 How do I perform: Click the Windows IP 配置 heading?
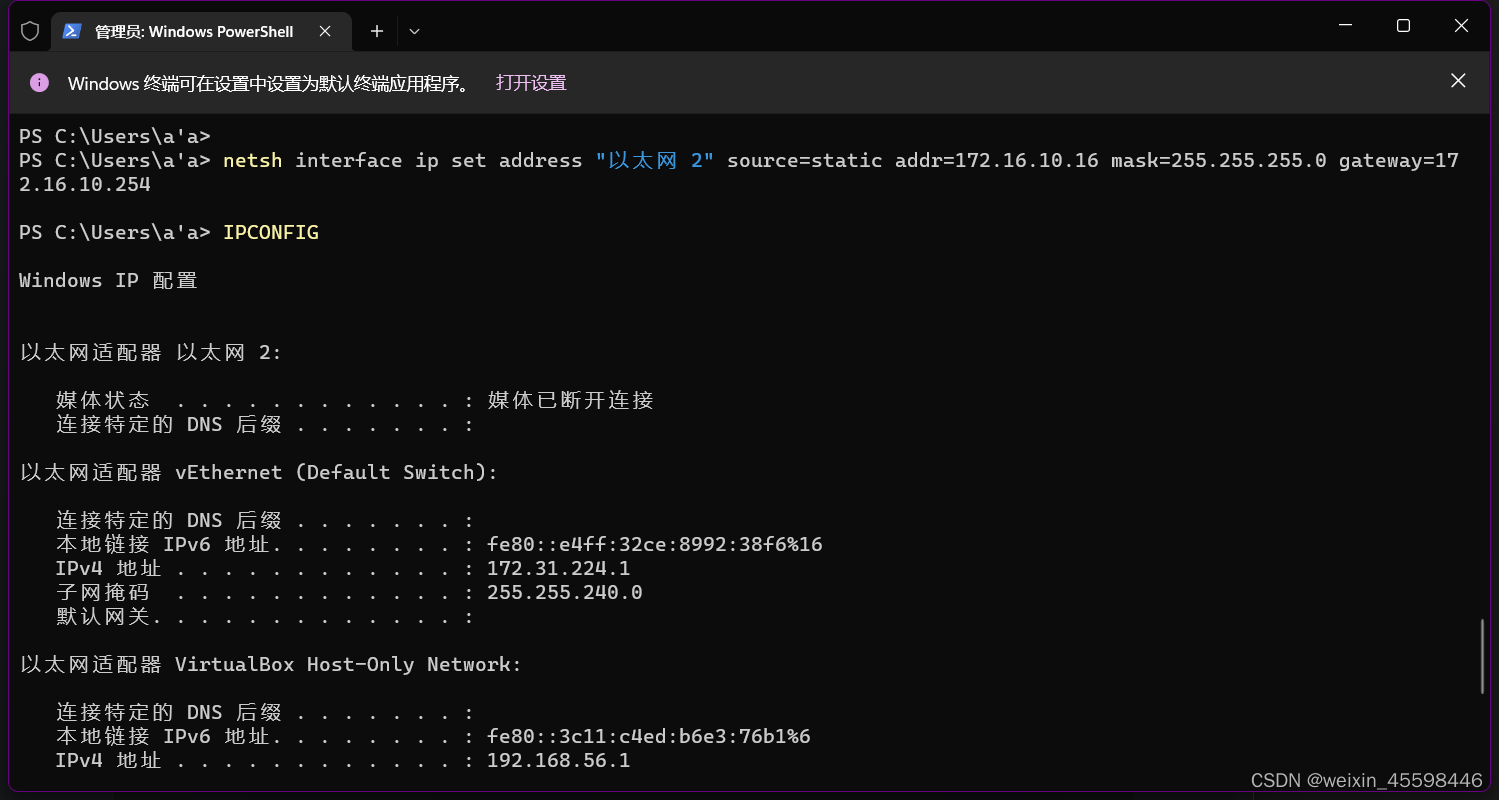[x=108, y=280]
